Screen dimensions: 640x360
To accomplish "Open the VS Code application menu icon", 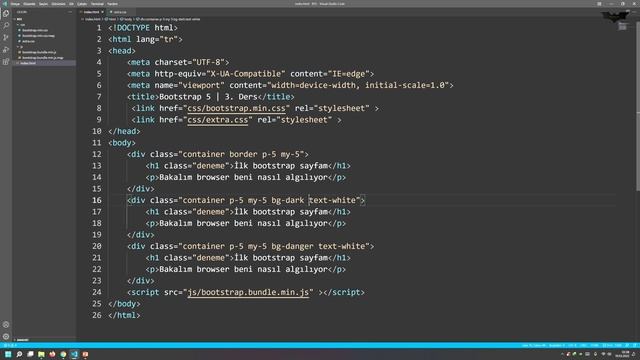I will (5, 4).
